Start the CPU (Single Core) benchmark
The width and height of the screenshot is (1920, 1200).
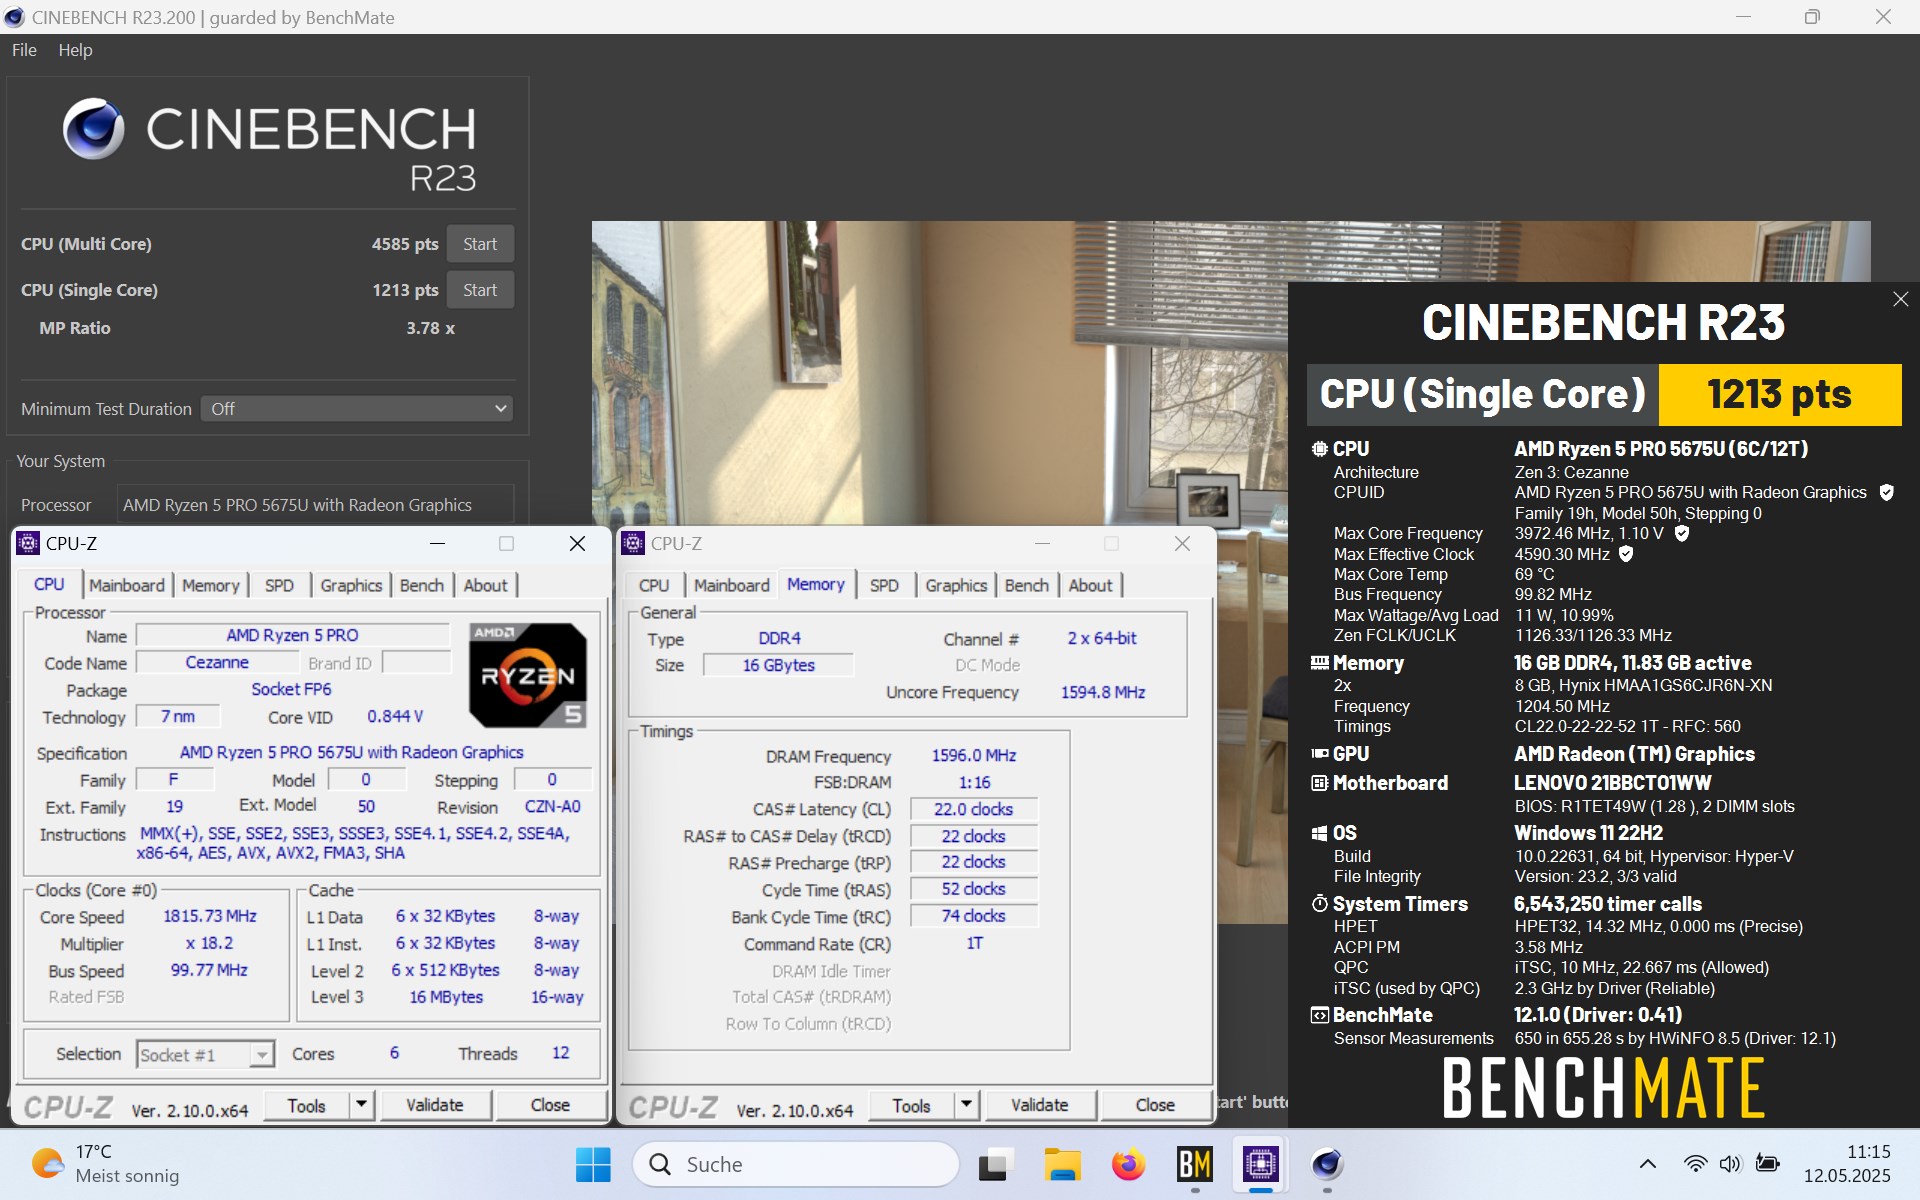[x=480, y=290]
